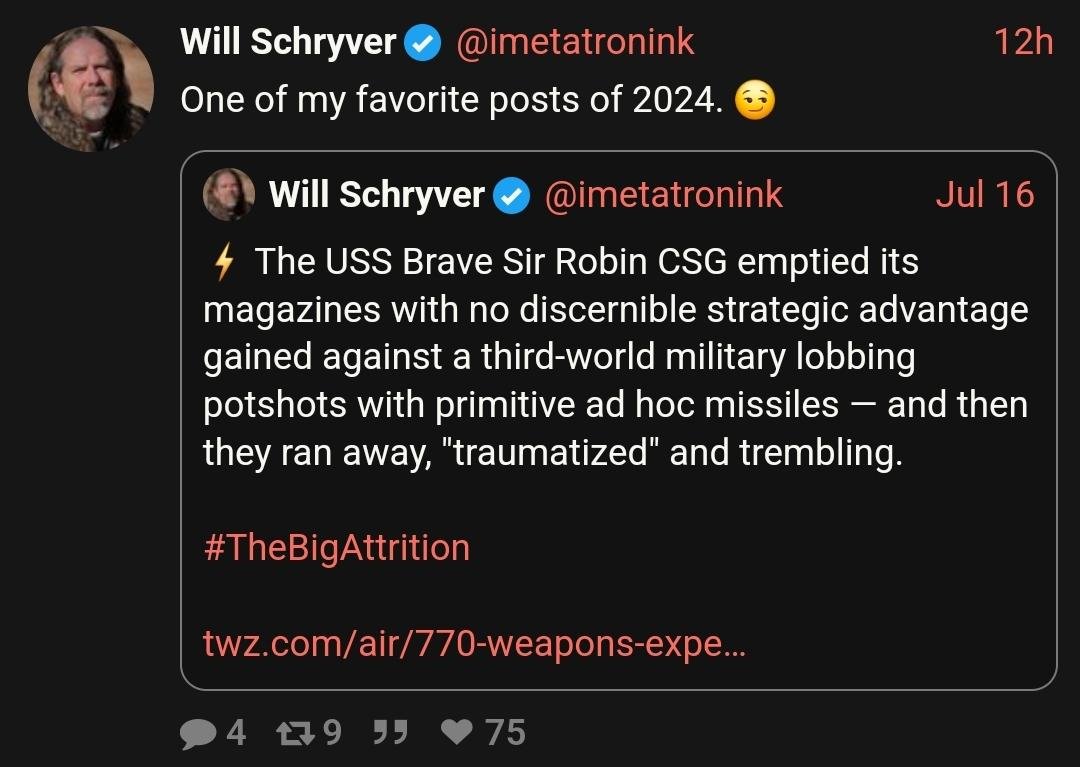Screen dimensions: 1080x767
Task: Like the post with the heart icon
Action: coord(458,734)
